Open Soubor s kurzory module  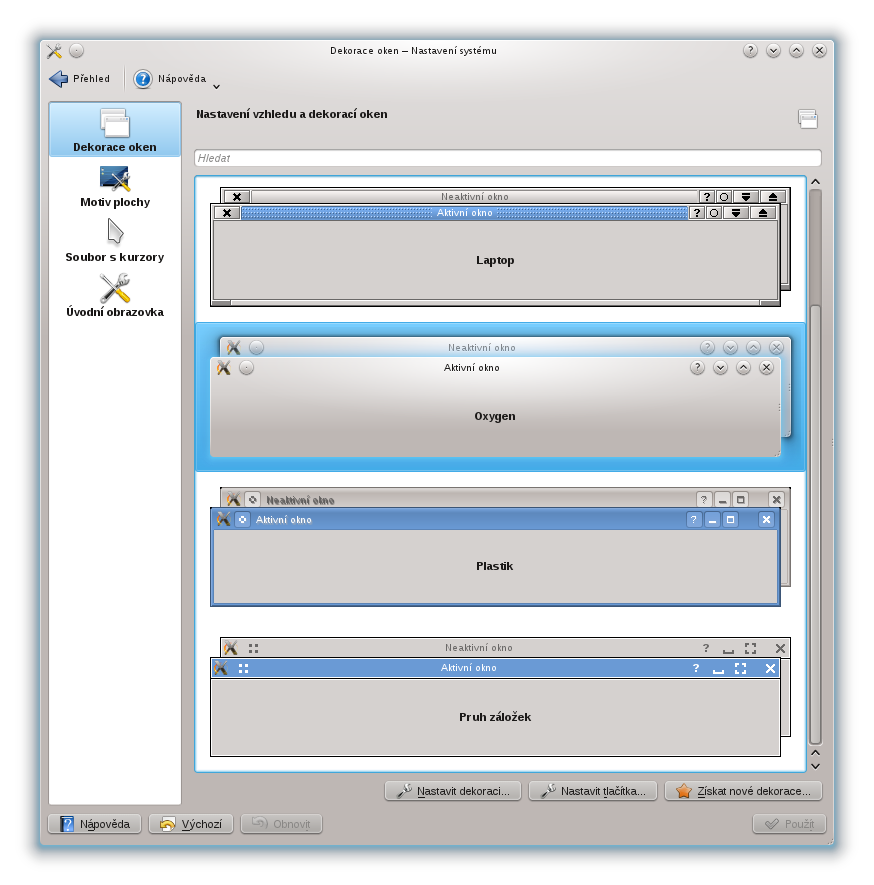pos(115,242)
